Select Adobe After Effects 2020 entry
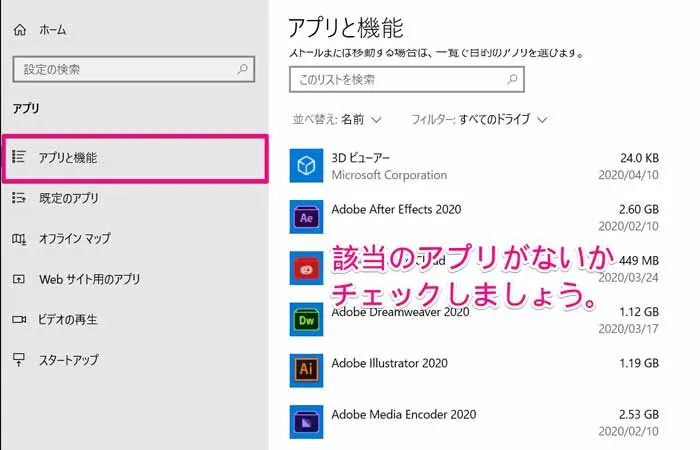Image resolution: width=700 pixels, height=450 pixels. click(x=475, y=217)
